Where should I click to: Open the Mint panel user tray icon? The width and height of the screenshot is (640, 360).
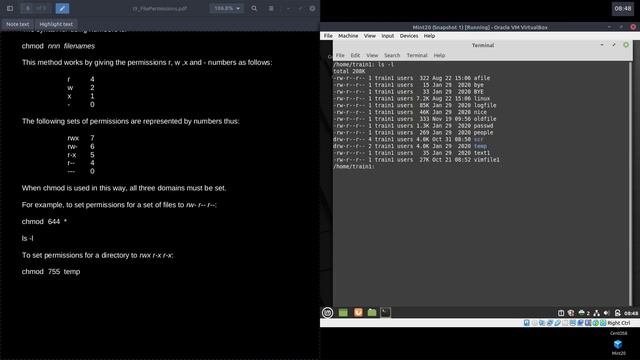point(617,313)
